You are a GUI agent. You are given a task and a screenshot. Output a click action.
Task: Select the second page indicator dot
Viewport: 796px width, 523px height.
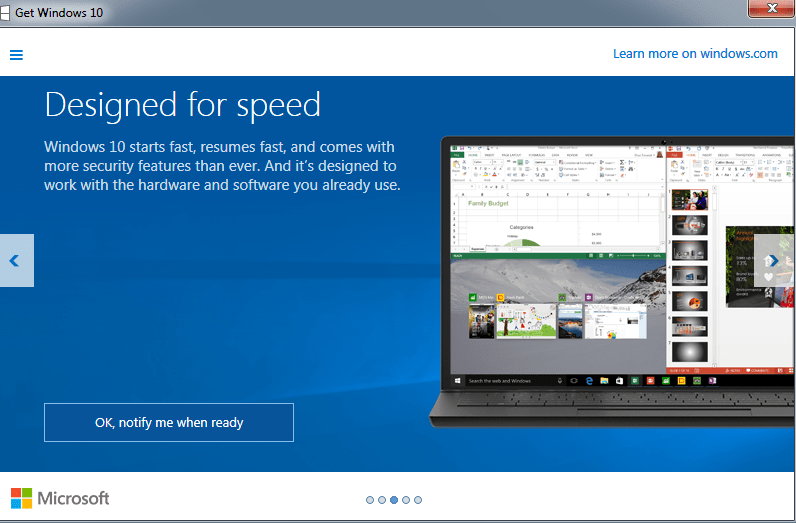click(382, 499)
